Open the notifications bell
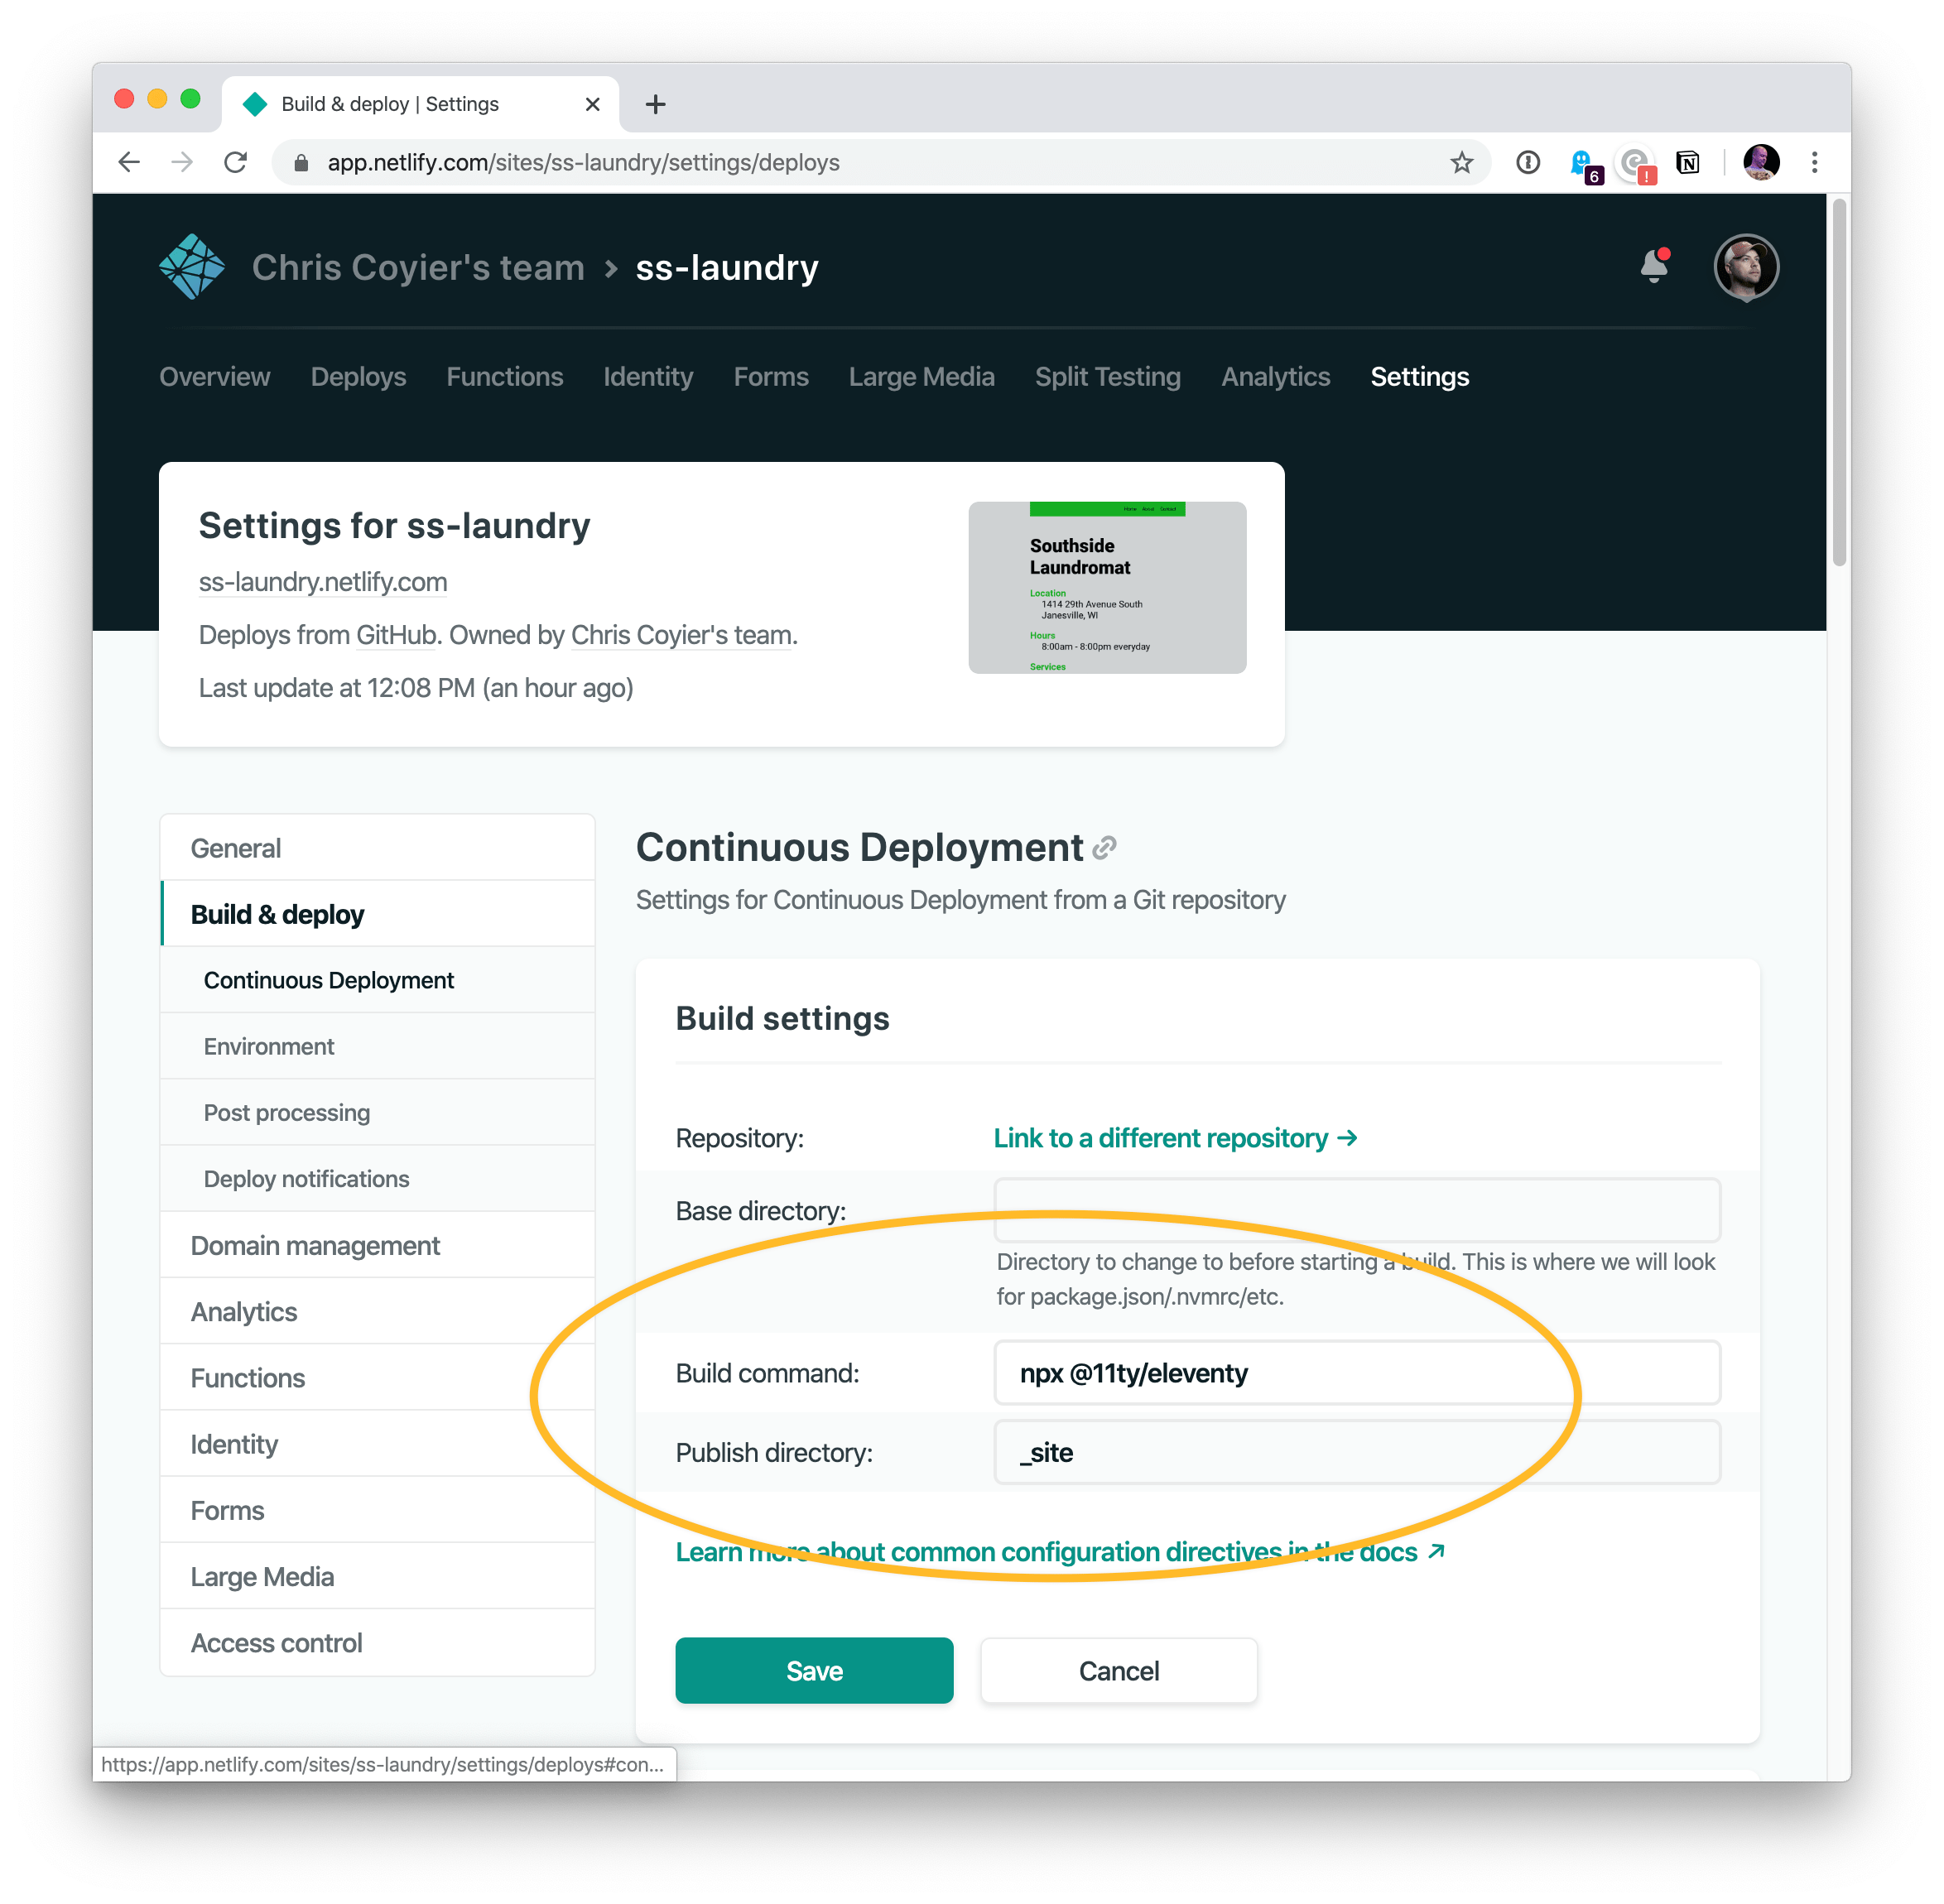The width and height of the screenshot is (1944, 1904). (x=1654, y=267)
